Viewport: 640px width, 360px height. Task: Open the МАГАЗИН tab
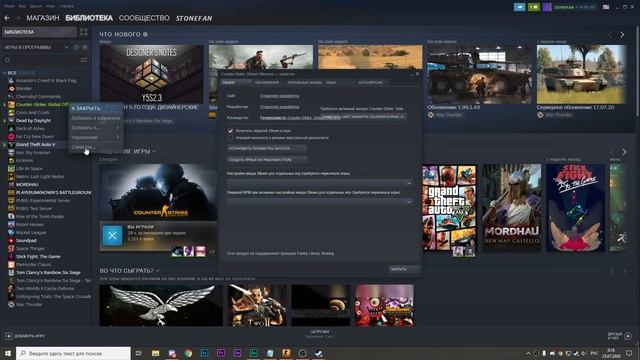pos(43,18)
